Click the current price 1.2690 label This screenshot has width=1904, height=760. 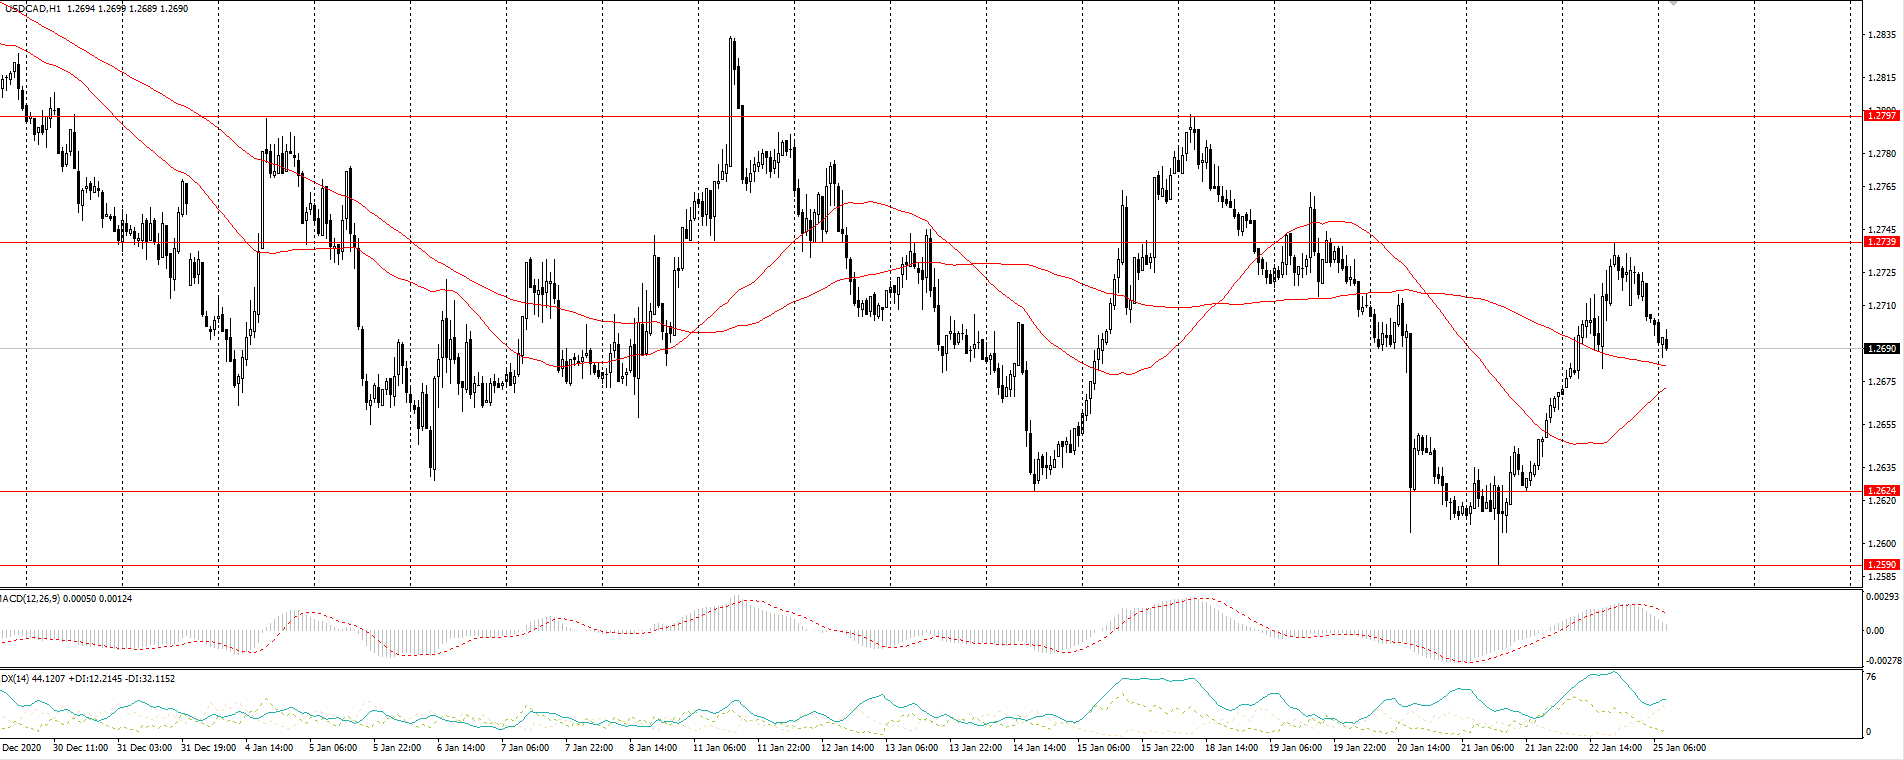click(x=1882, y=349)
